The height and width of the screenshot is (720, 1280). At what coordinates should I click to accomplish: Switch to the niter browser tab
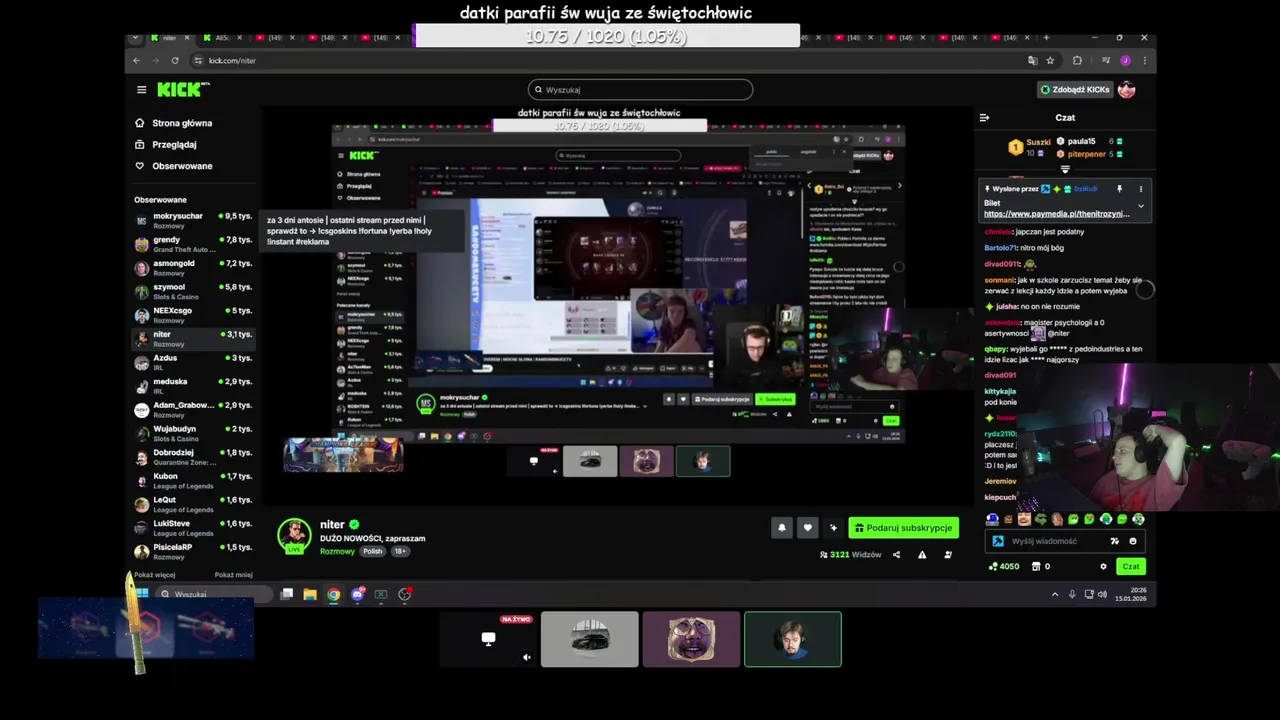click(170, 38)
